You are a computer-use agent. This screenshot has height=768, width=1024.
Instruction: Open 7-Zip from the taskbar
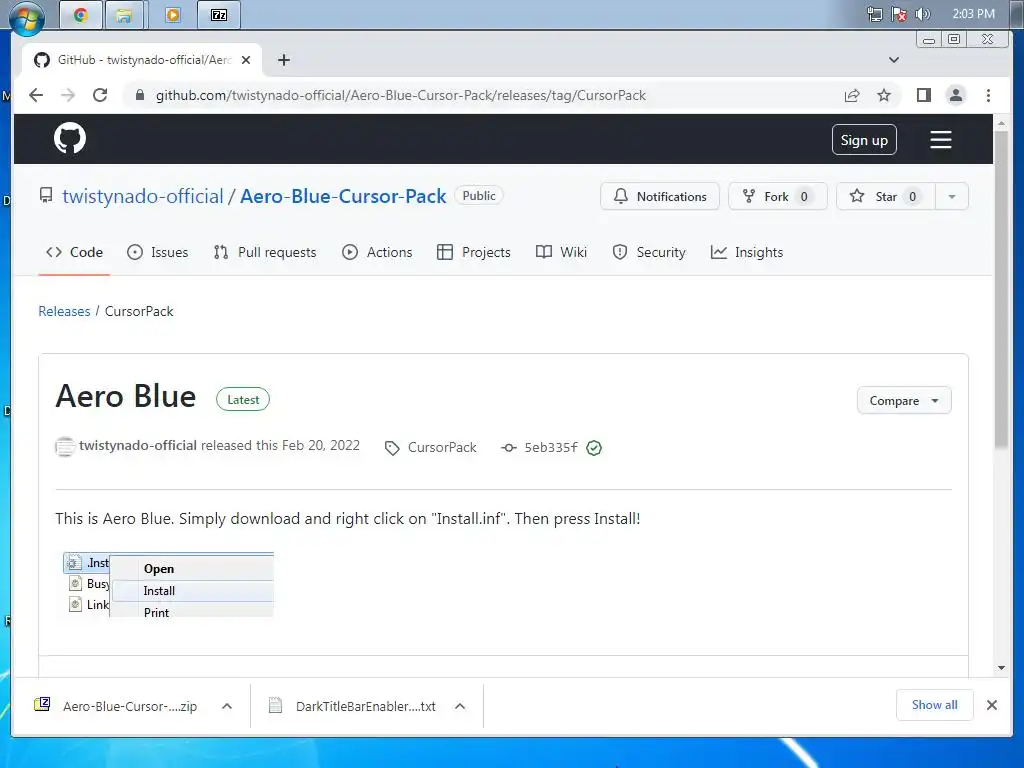(x=219, y=15)
